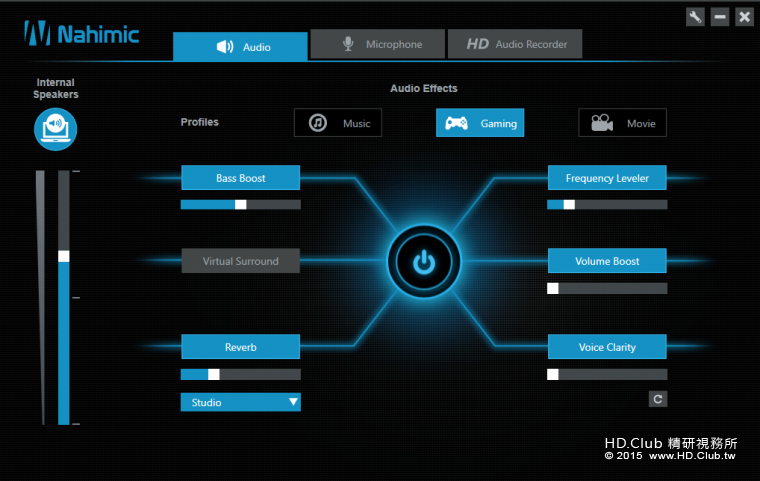Viewport: 760px width, 481px height.
Task: Toggle the Reverb effect
Action: [x=240, y=347]
